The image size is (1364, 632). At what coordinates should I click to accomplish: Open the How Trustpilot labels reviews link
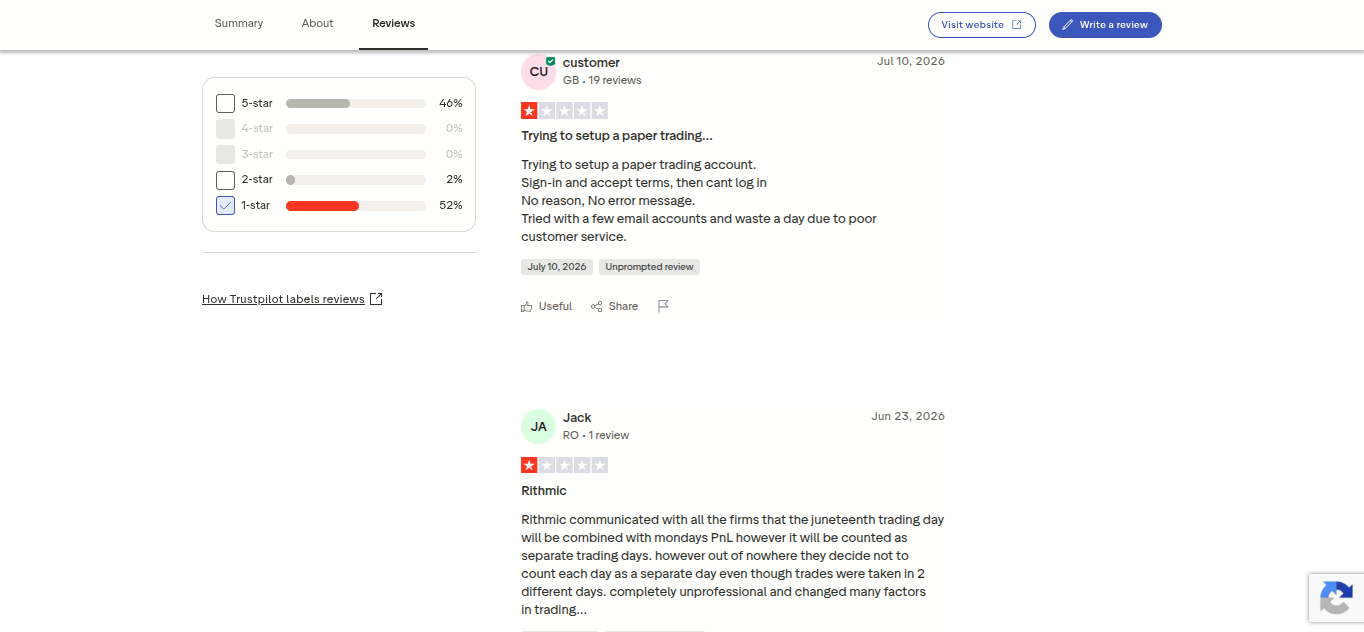click(x=283, y=299)
